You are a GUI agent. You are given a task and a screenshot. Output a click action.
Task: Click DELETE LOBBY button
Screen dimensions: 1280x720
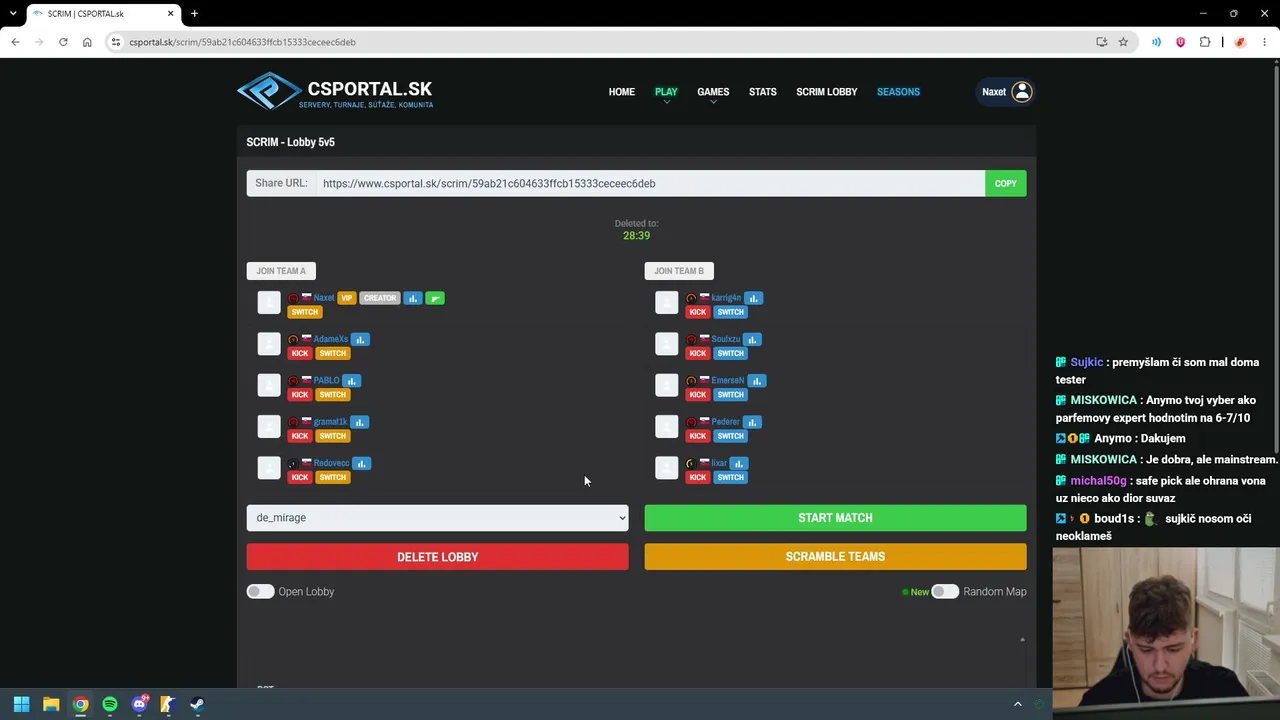click(x=438, y=557)
